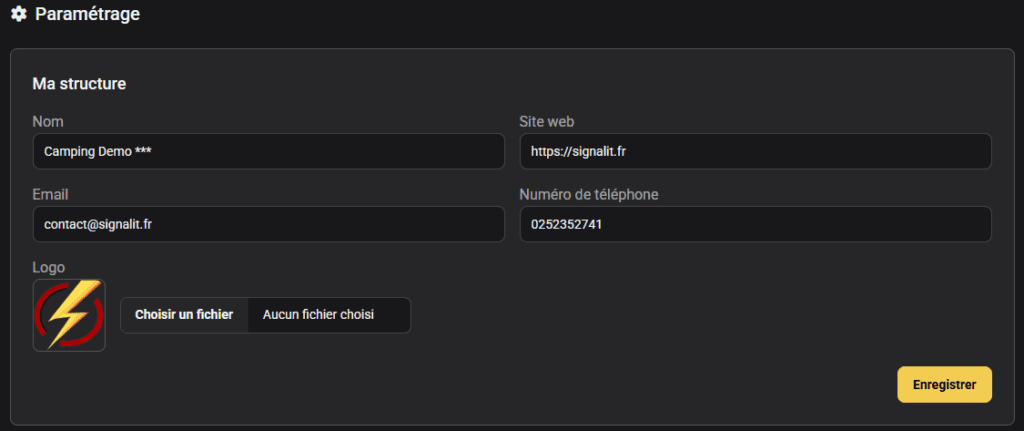
Task: Click the https://signalit.fr URL text
Action: click(x=579, y=152)
